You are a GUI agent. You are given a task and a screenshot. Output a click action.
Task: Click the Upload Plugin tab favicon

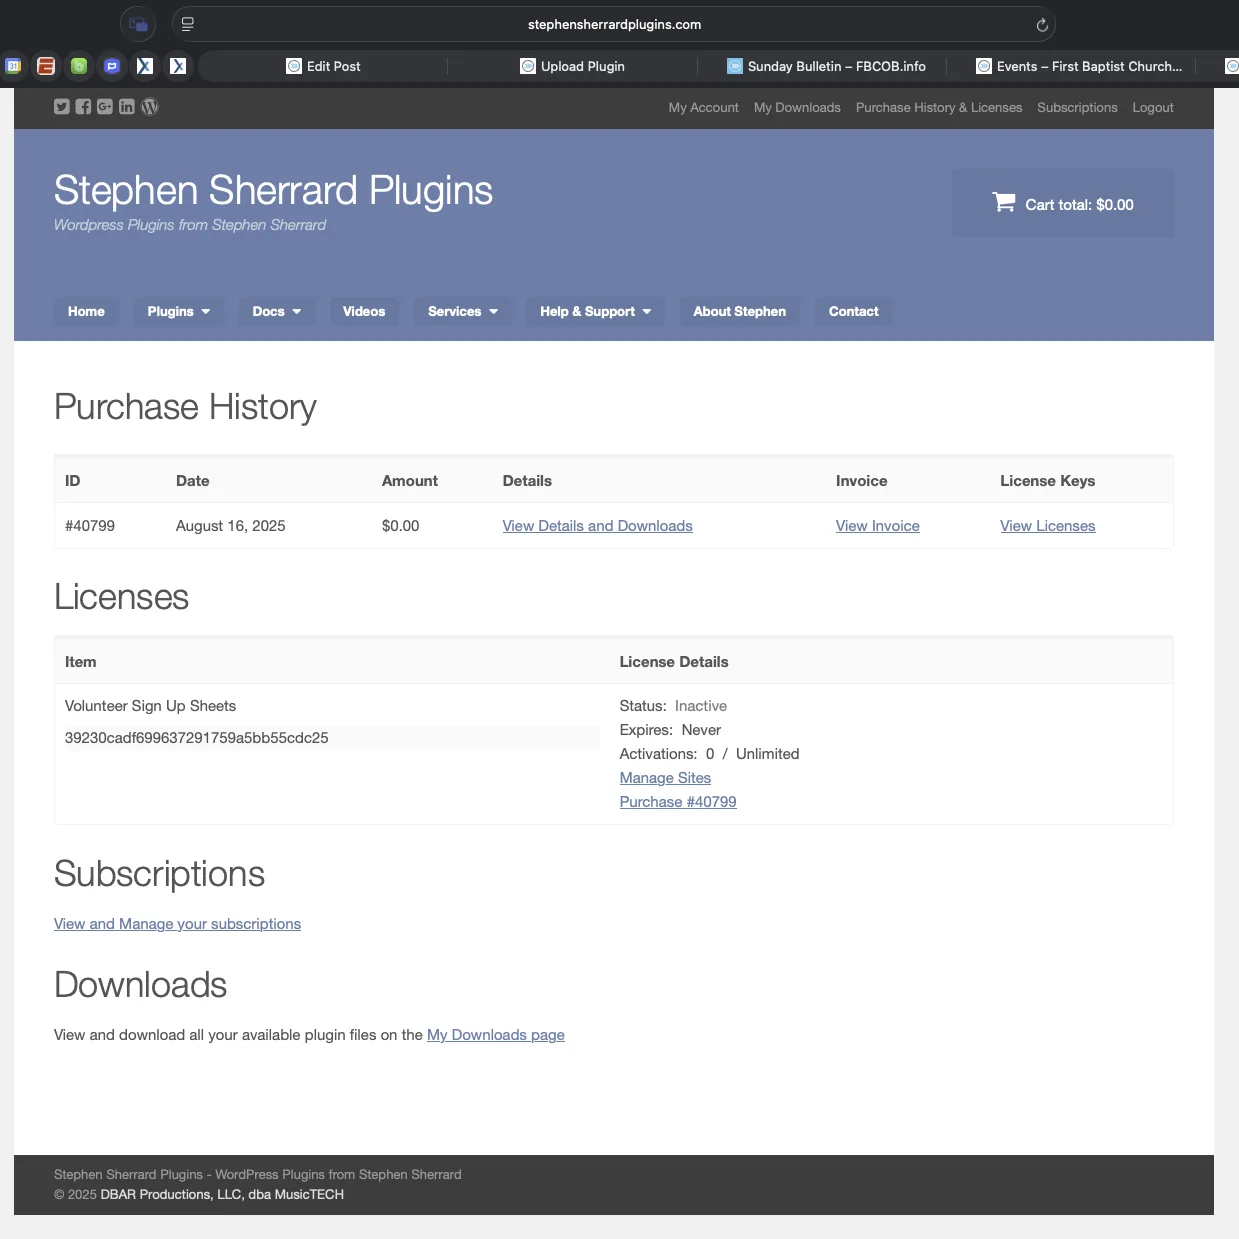click(x=528, y=66)
